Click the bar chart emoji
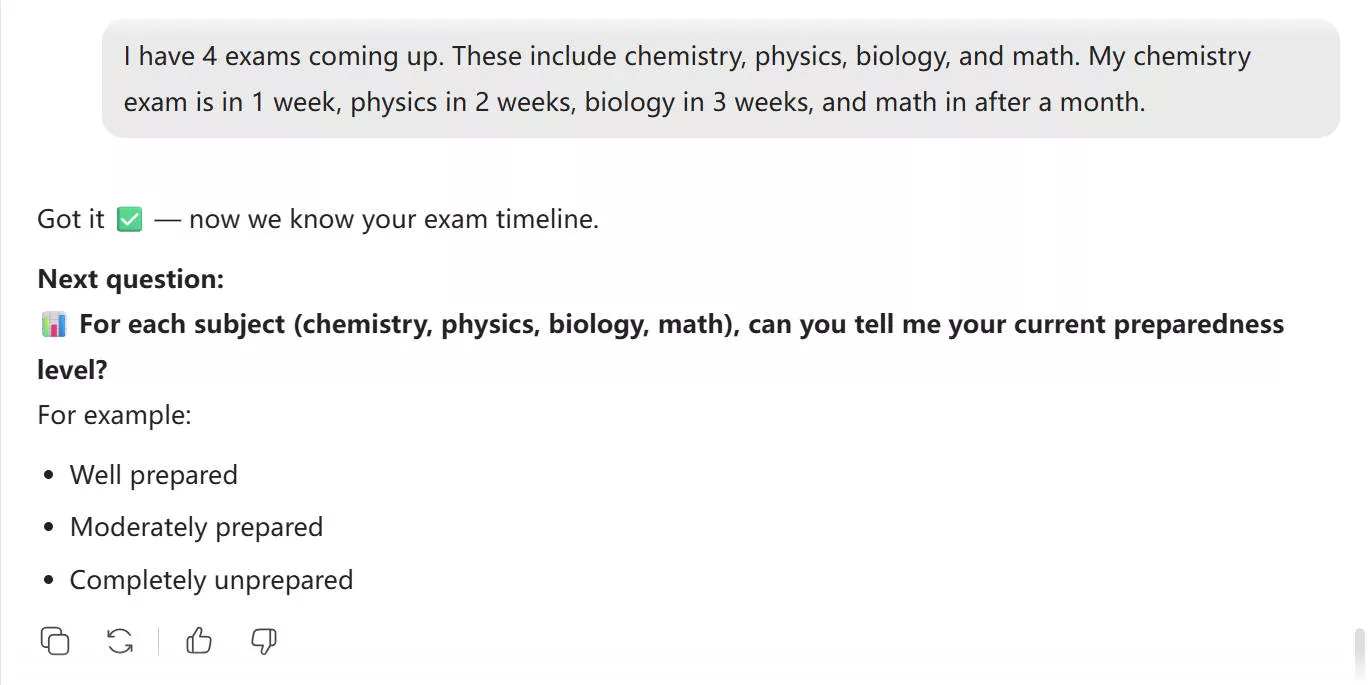This screenshot has width=1368, height=685. click(54, 325)
